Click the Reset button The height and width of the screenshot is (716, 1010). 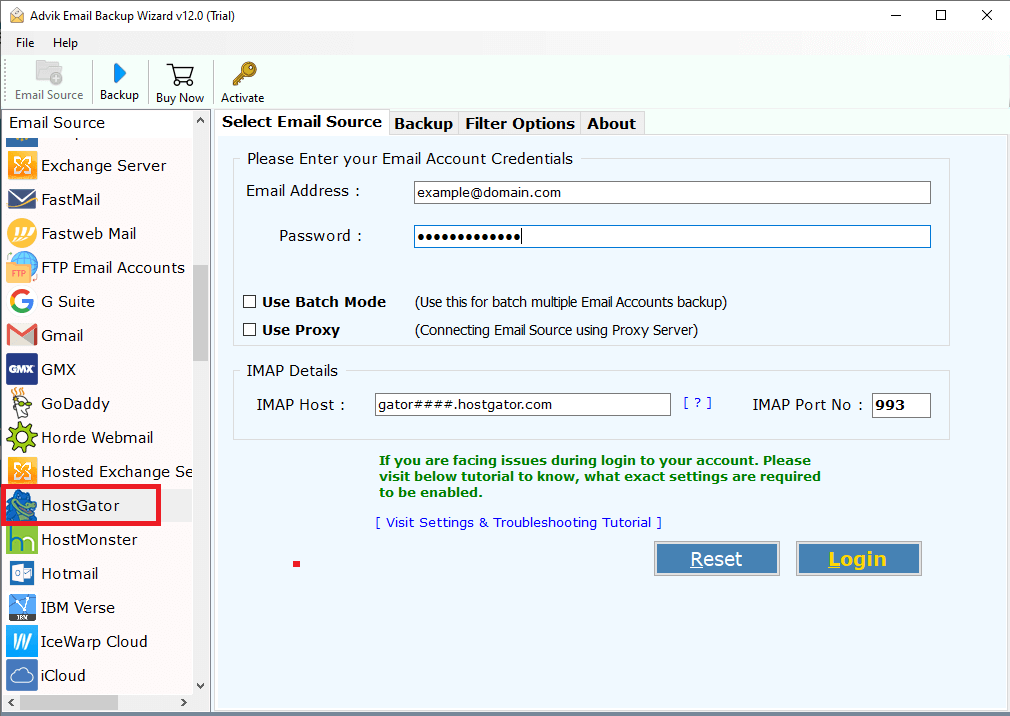click(x=716, y=558)
